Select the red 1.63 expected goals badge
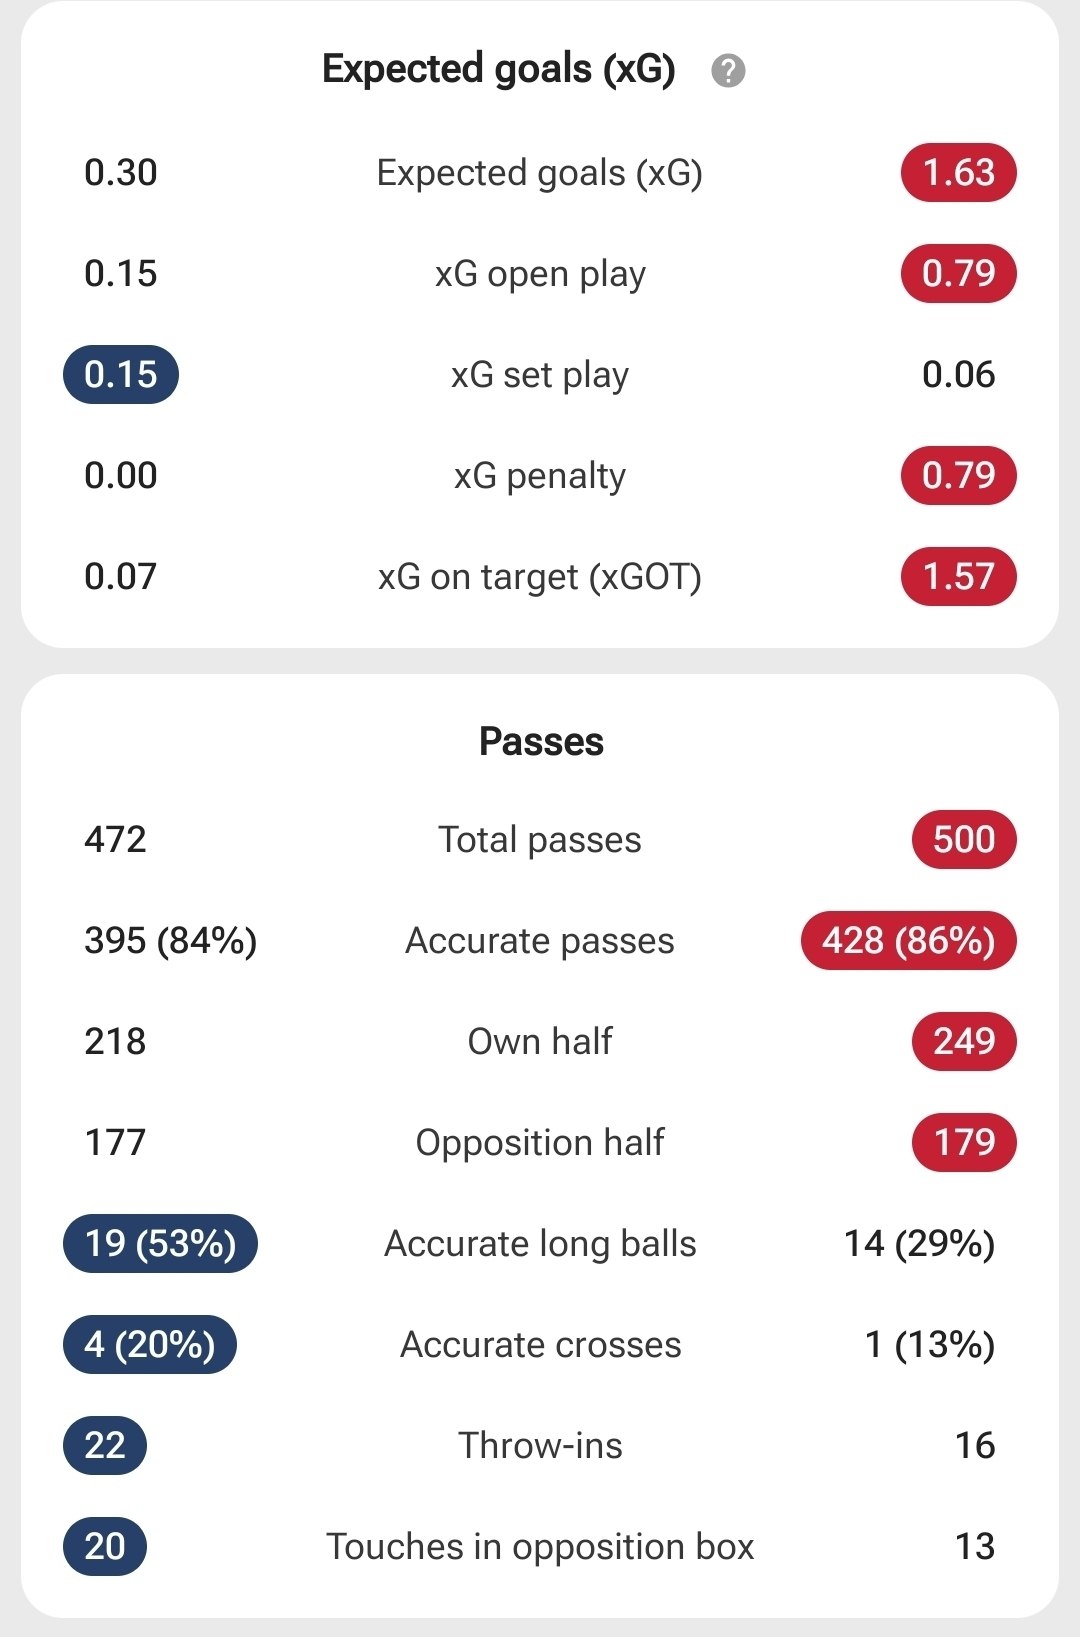 [x=959, y=173]
